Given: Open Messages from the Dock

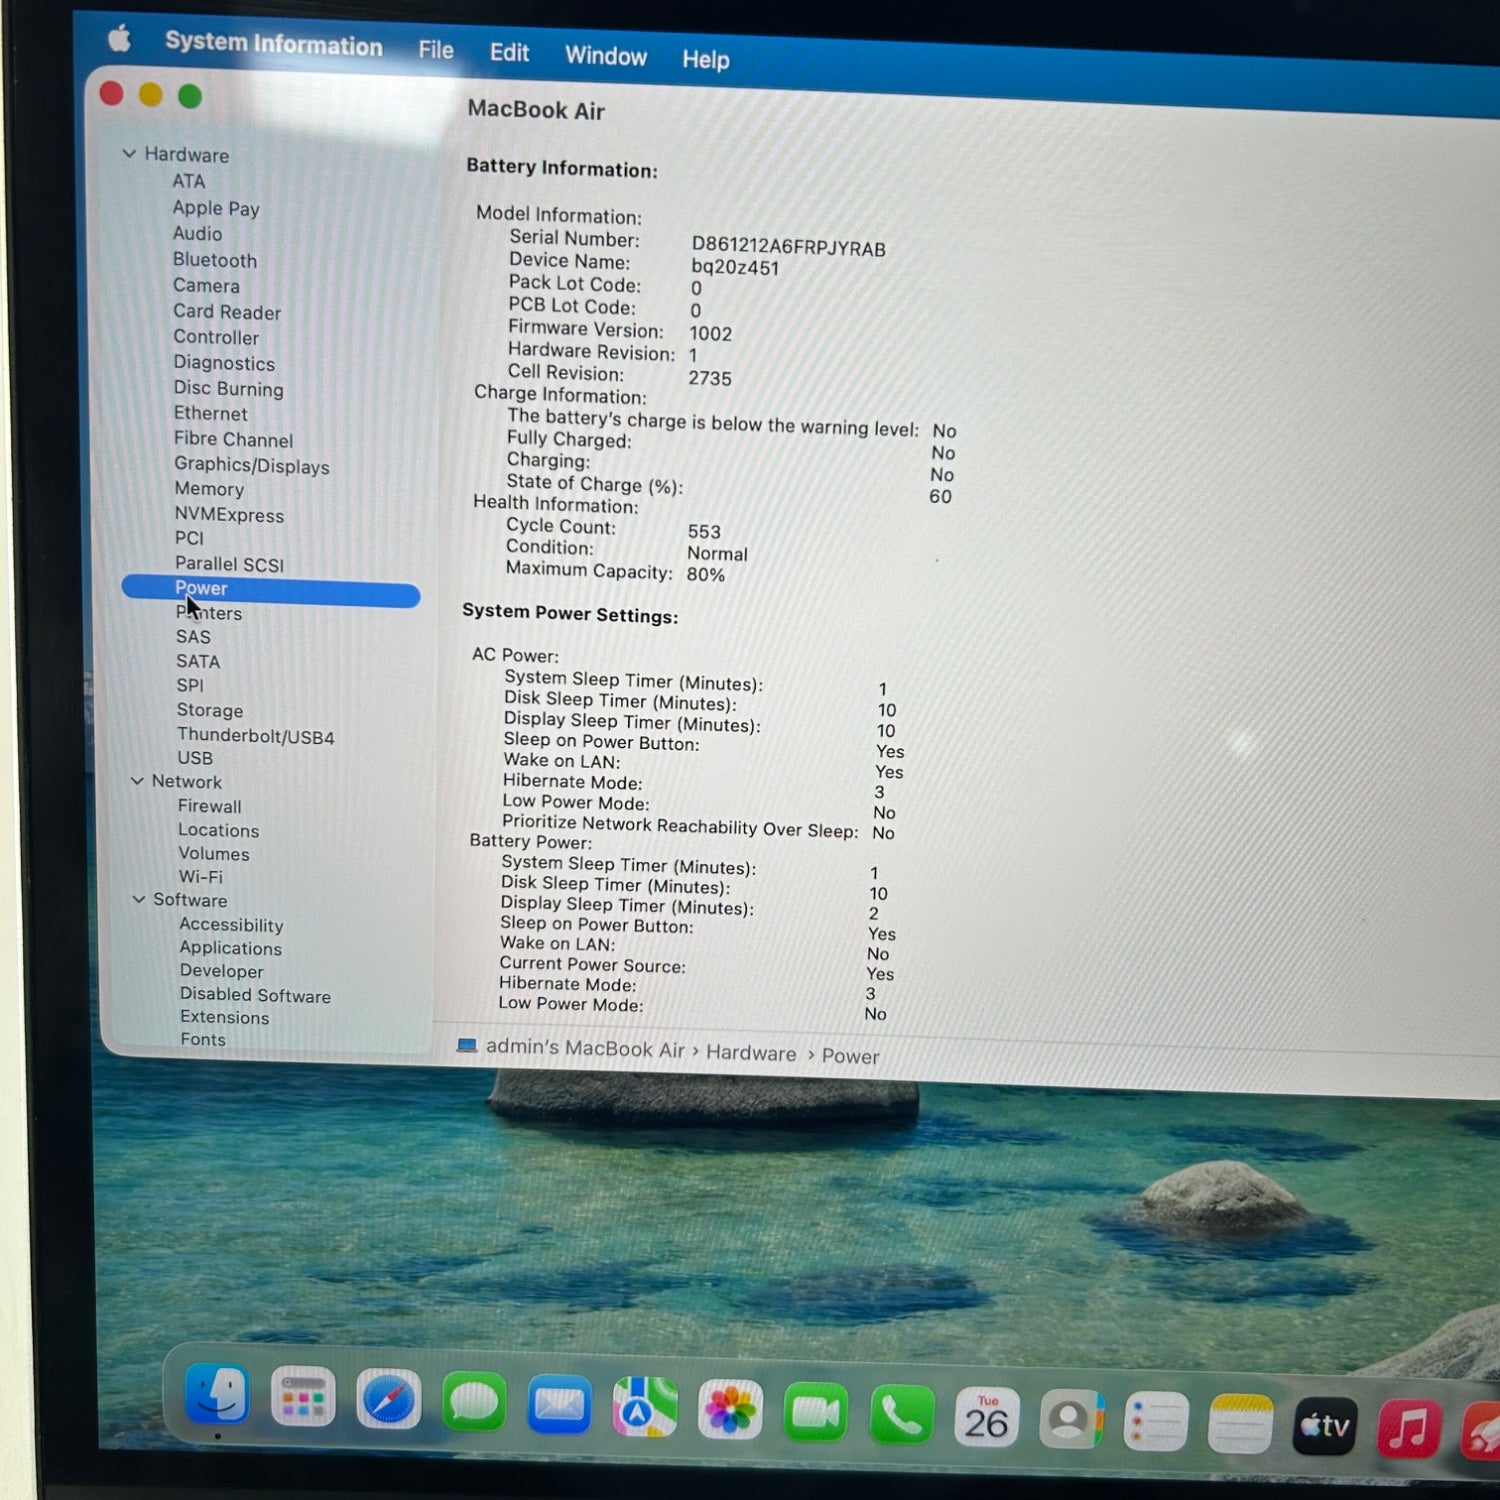Looking at the screenshot, I should pos(474,1402).
